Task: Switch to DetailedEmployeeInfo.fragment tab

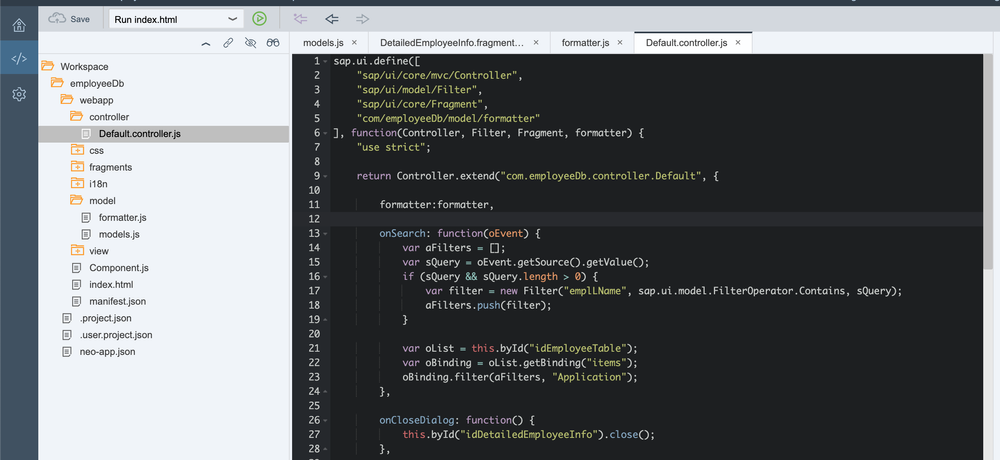Action: pos(452,43)
